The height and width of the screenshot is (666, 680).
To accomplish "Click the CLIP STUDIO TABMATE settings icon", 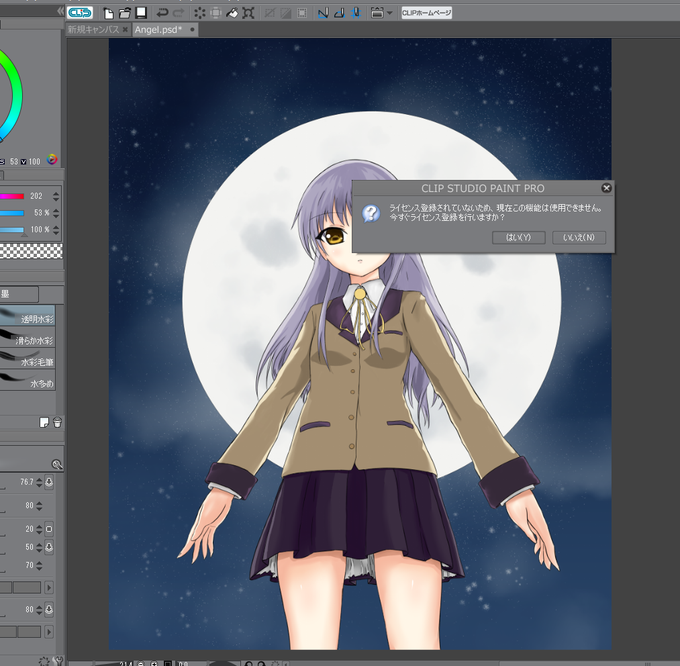I will click(377, 13).
